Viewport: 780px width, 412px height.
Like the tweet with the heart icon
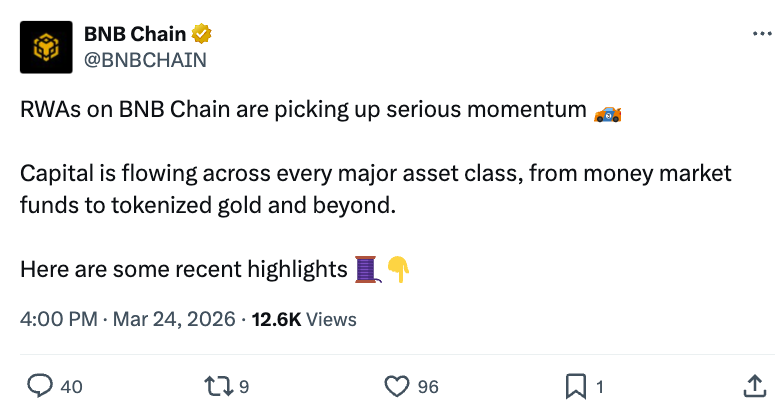(x=397, y=385)
